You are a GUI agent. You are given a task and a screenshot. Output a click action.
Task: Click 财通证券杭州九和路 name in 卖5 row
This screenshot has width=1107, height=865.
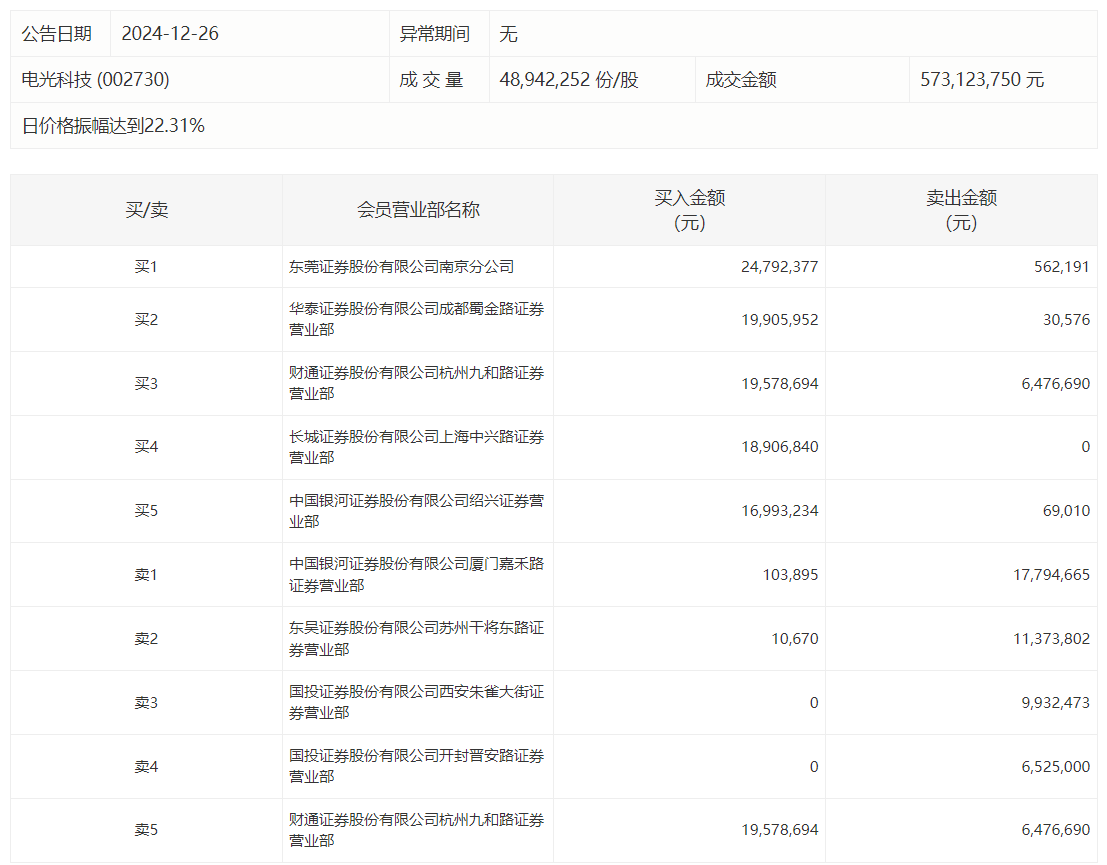(417, 830)
